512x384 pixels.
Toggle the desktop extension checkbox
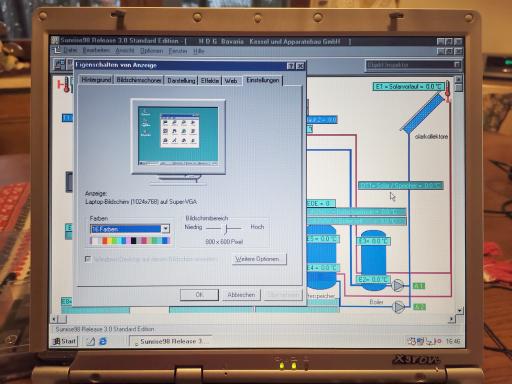(88, 259)
